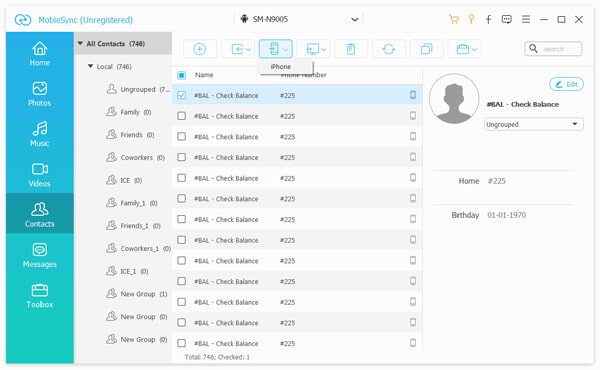This screenshot has width=600, height=370.
Task: Click the refresh contacts icon
Action: pos(388,49)
